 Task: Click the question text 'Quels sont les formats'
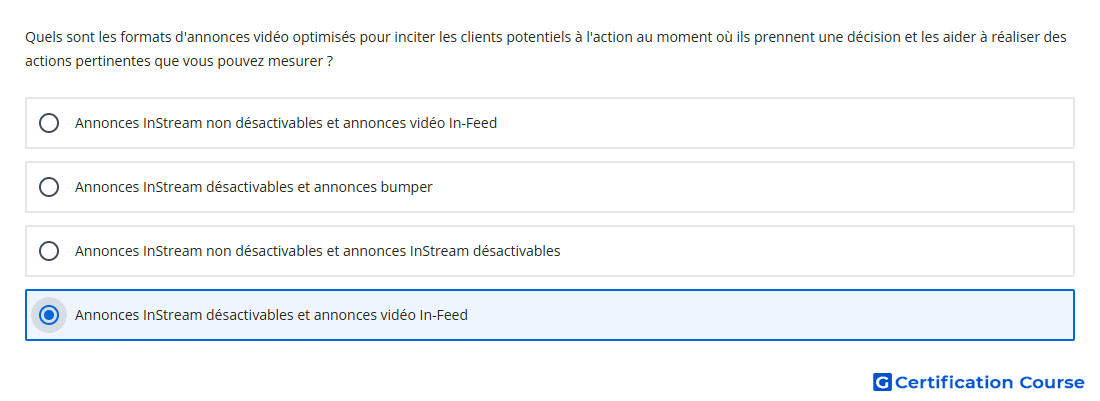(x=86, y=37)
